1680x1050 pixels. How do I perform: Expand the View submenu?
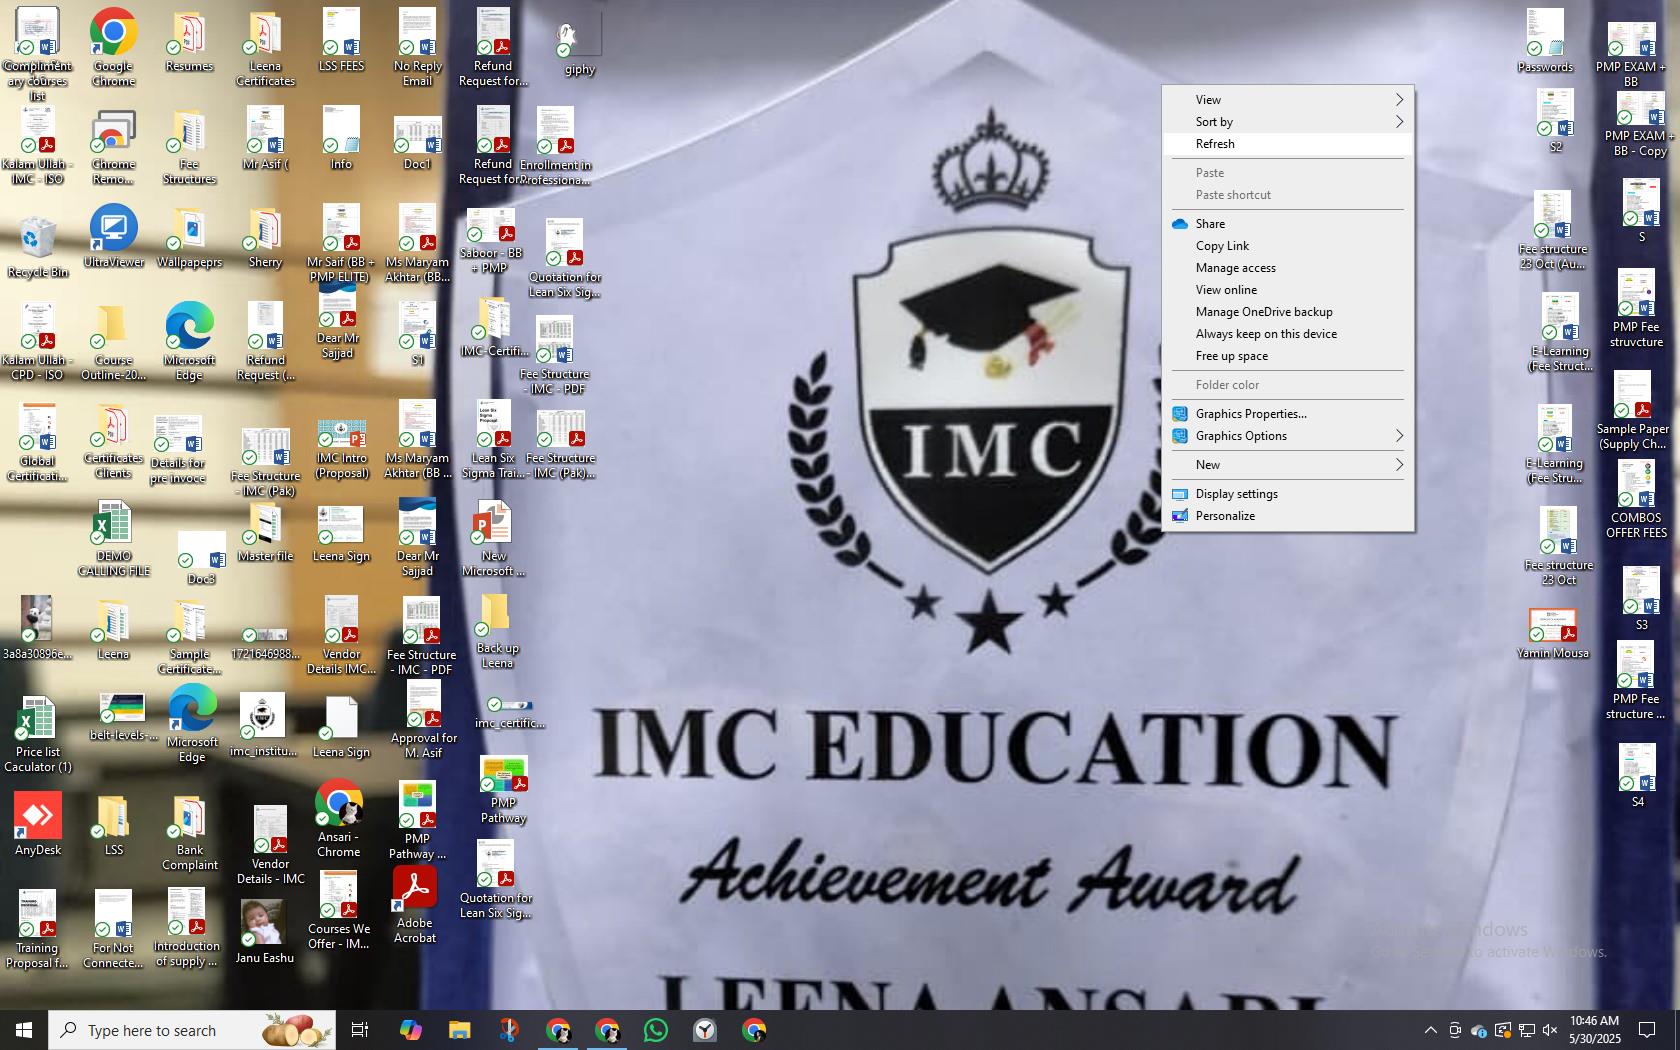click(x=1288, y=100)
